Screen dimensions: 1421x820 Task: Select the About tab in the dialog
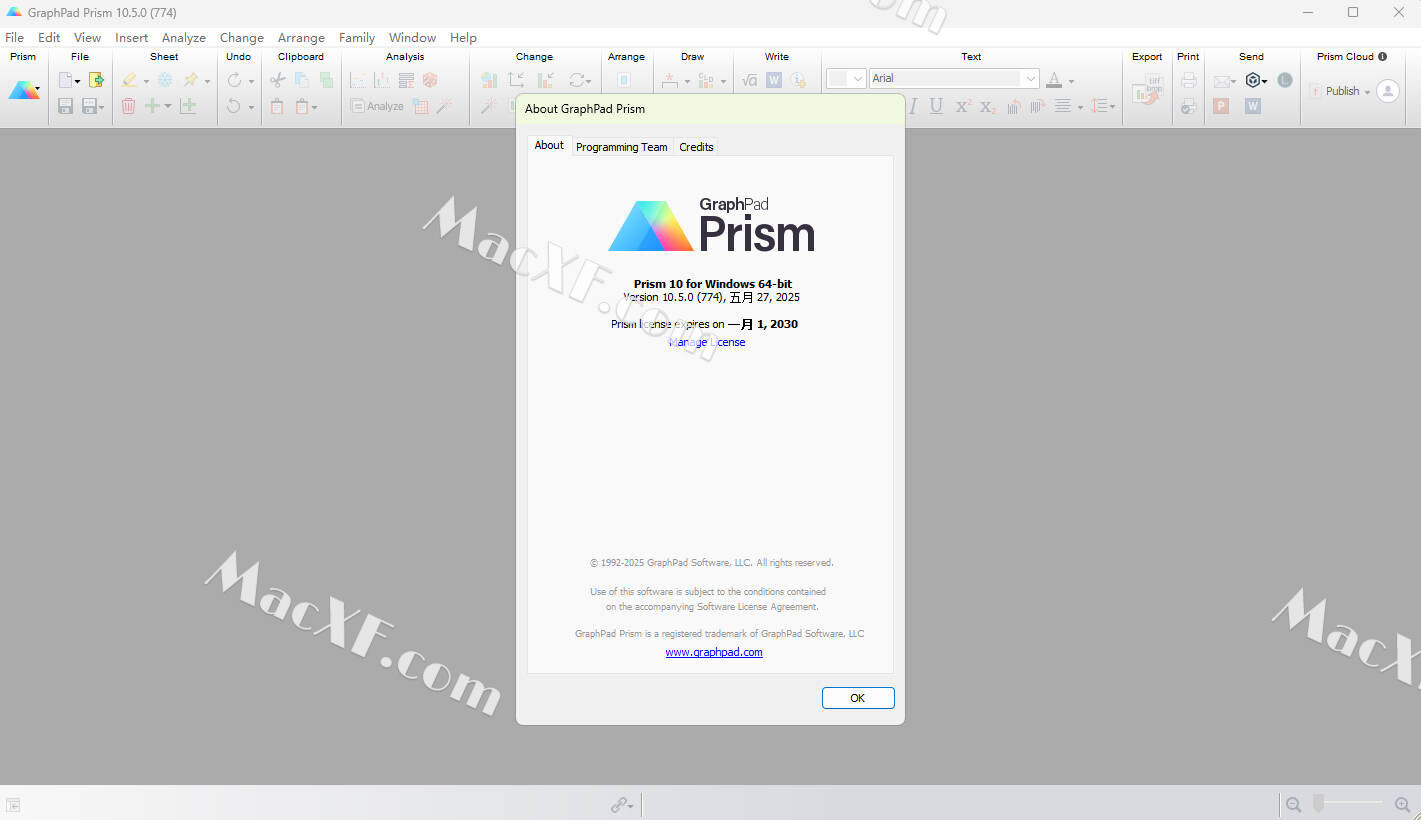point(549,145)
